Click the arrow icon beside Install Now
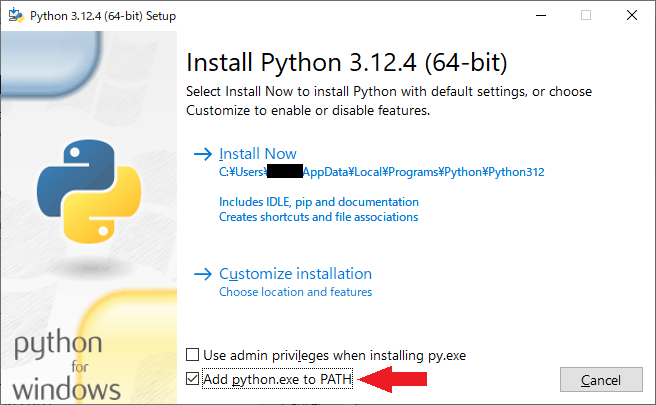The height and width of the screenshot is (405, 656). point(203,154)
